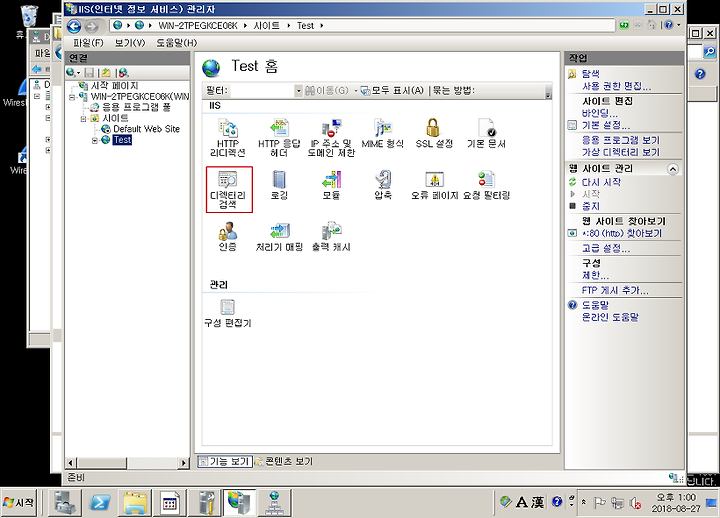
Task: Open the 바인딩 link
Action: [600, 113]
